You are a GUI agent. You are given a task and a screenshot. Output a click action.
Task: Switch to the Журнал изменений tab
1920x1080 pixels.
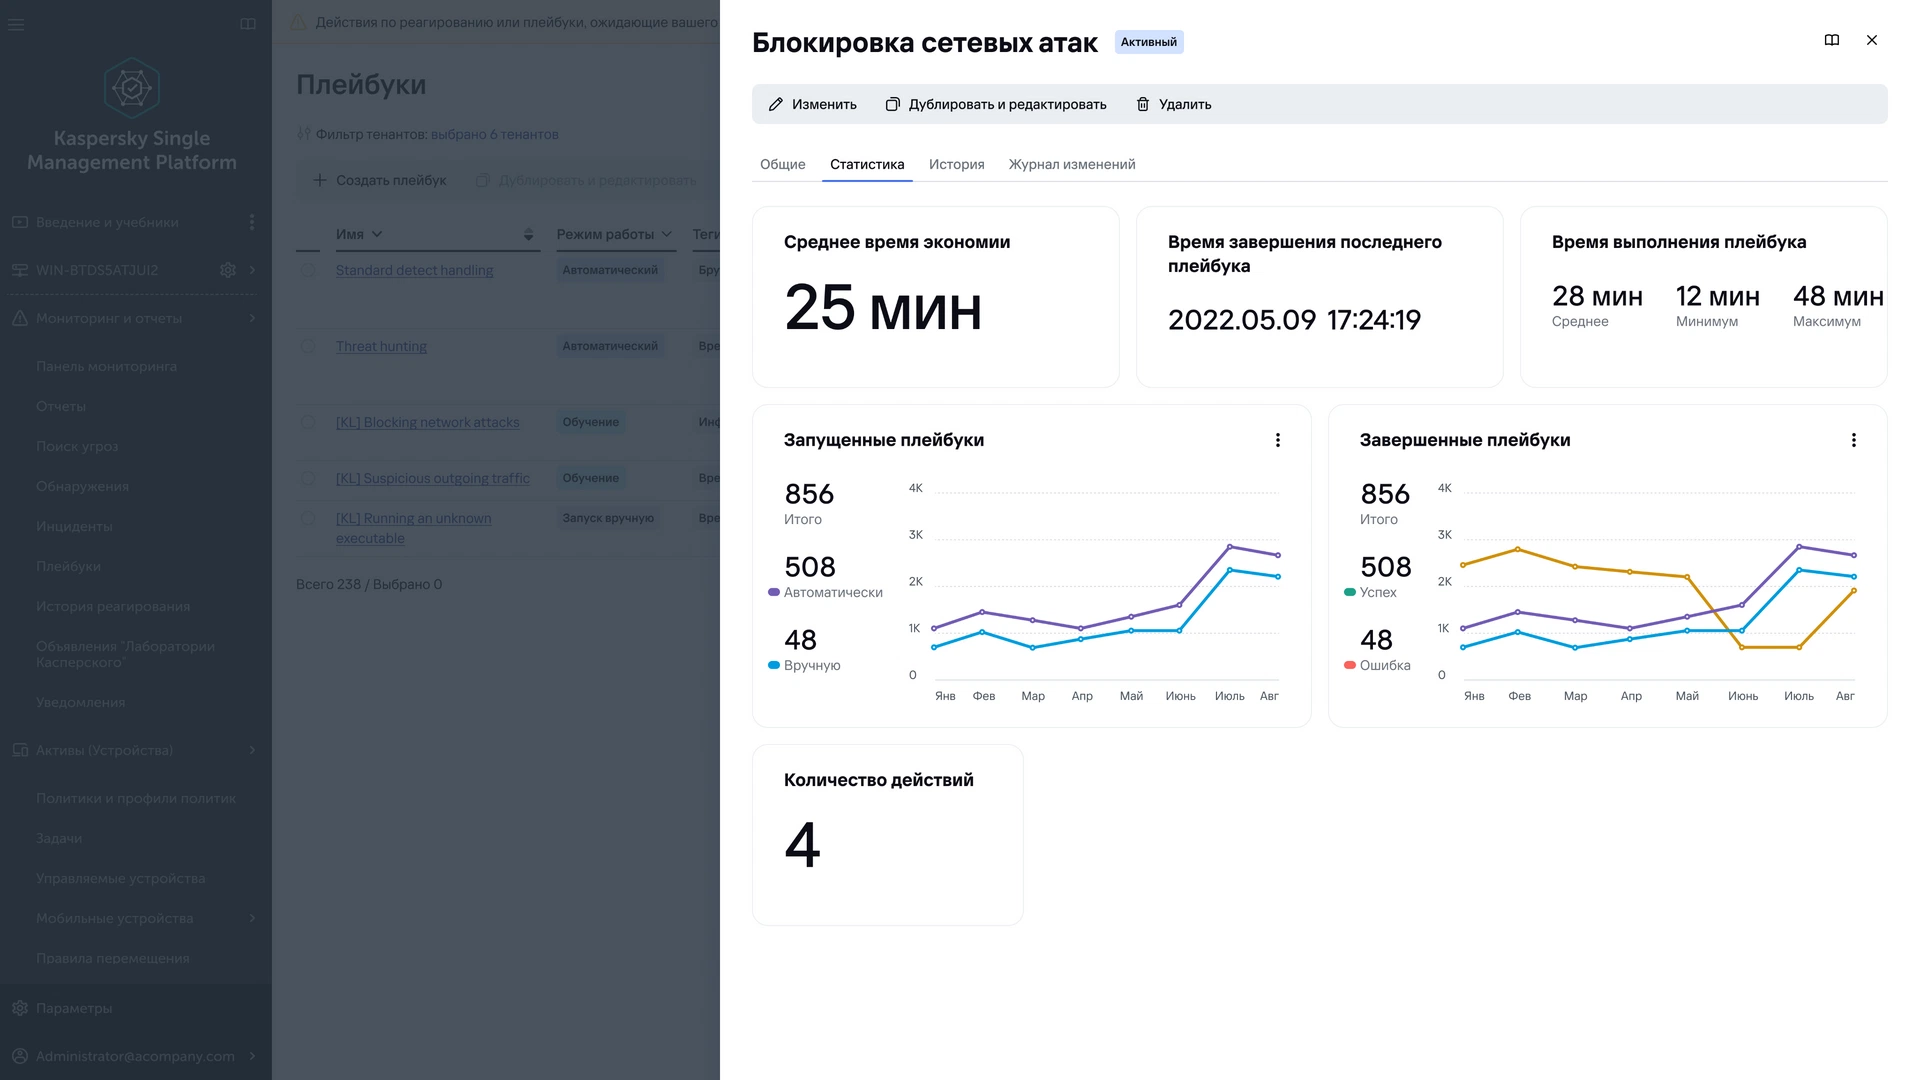click(1072, 164)
